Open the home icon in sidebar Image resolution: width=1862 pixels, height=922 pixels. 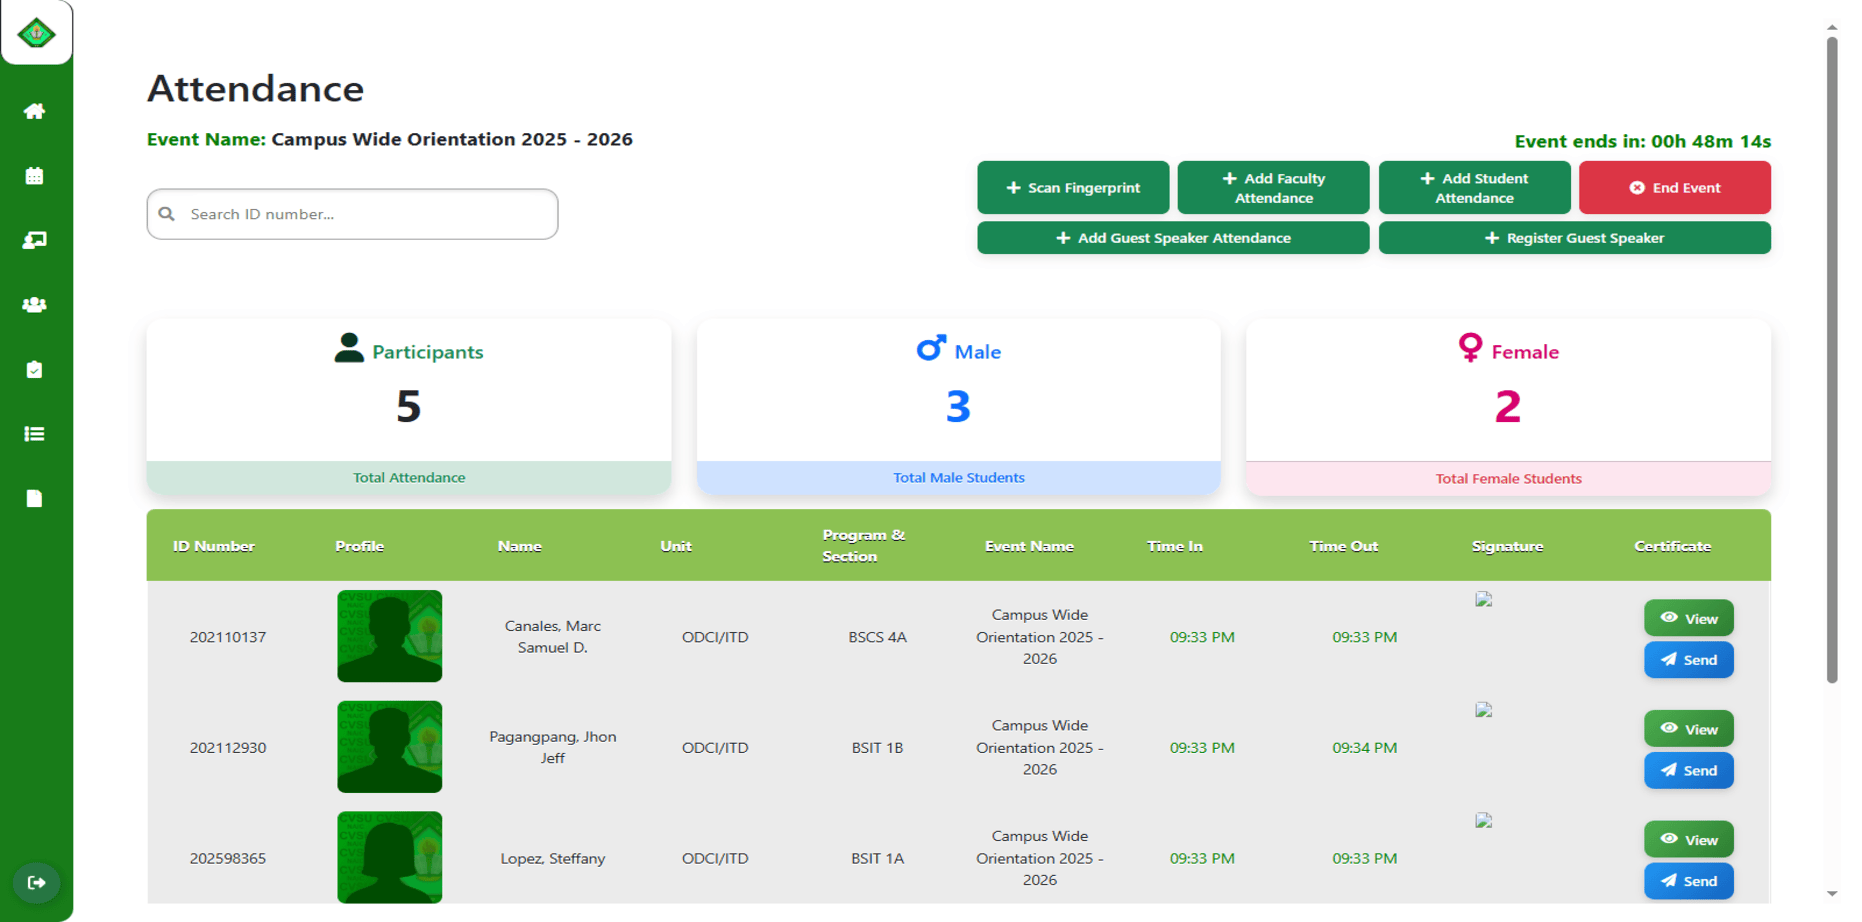pos(35,111)
